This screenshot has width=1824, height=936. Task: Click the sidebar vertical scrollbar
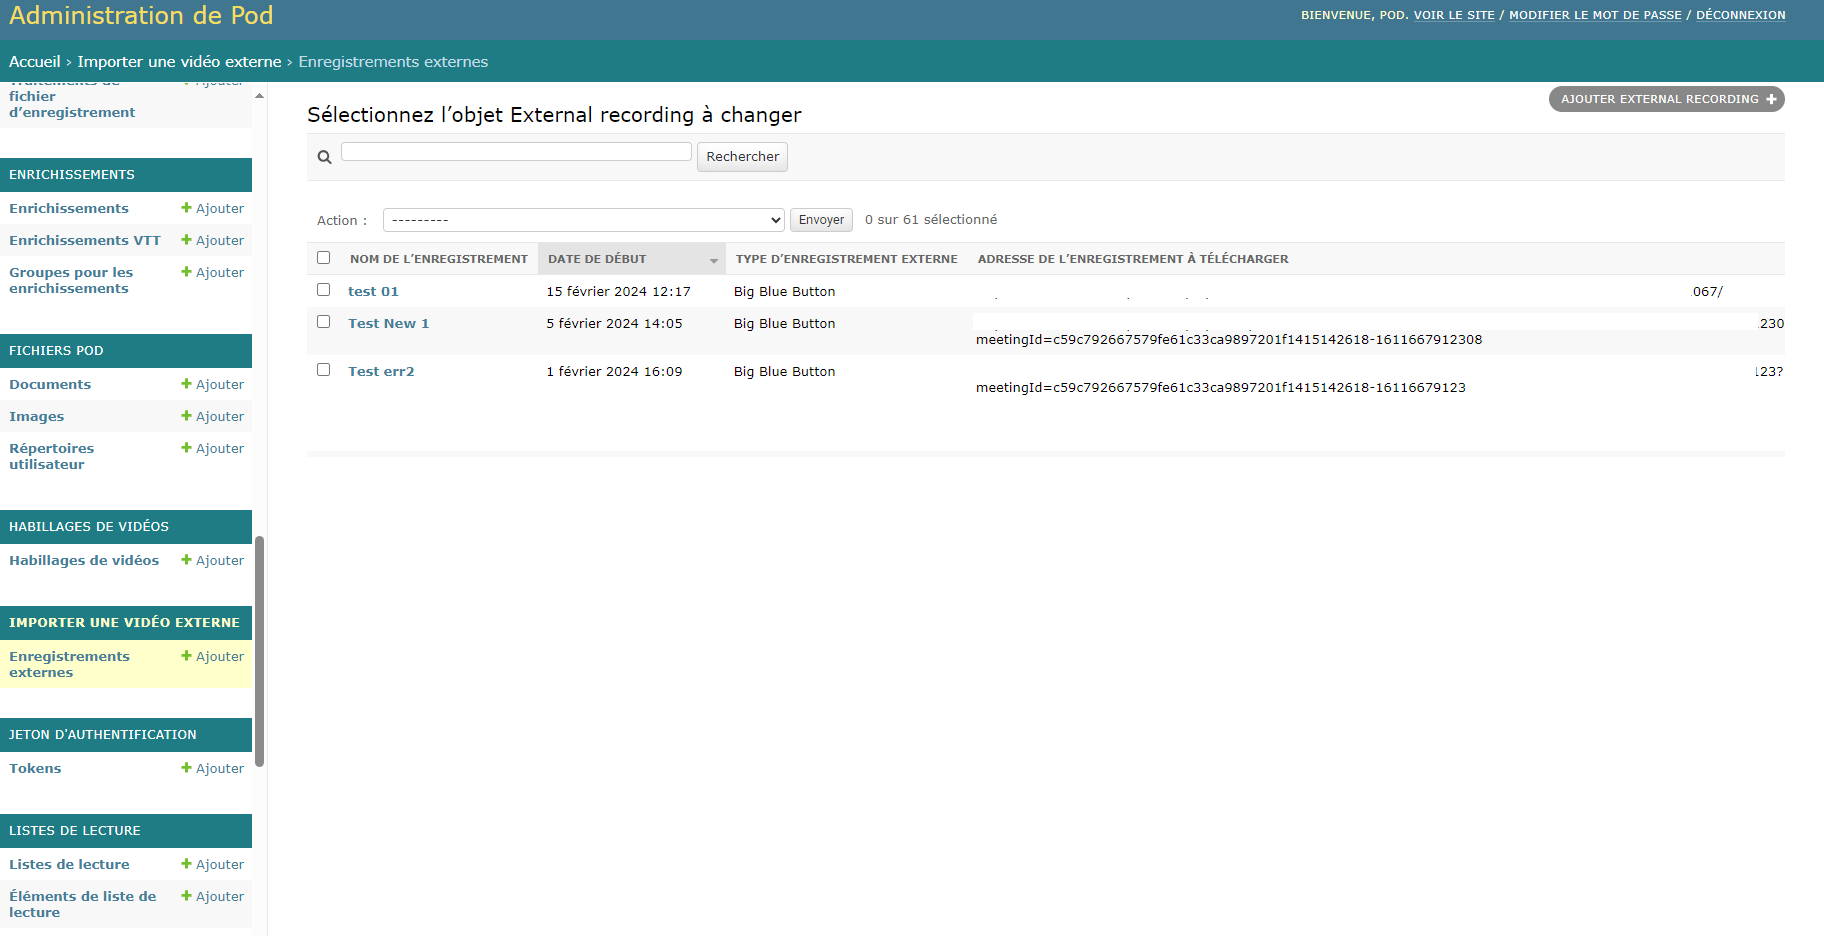259,650
